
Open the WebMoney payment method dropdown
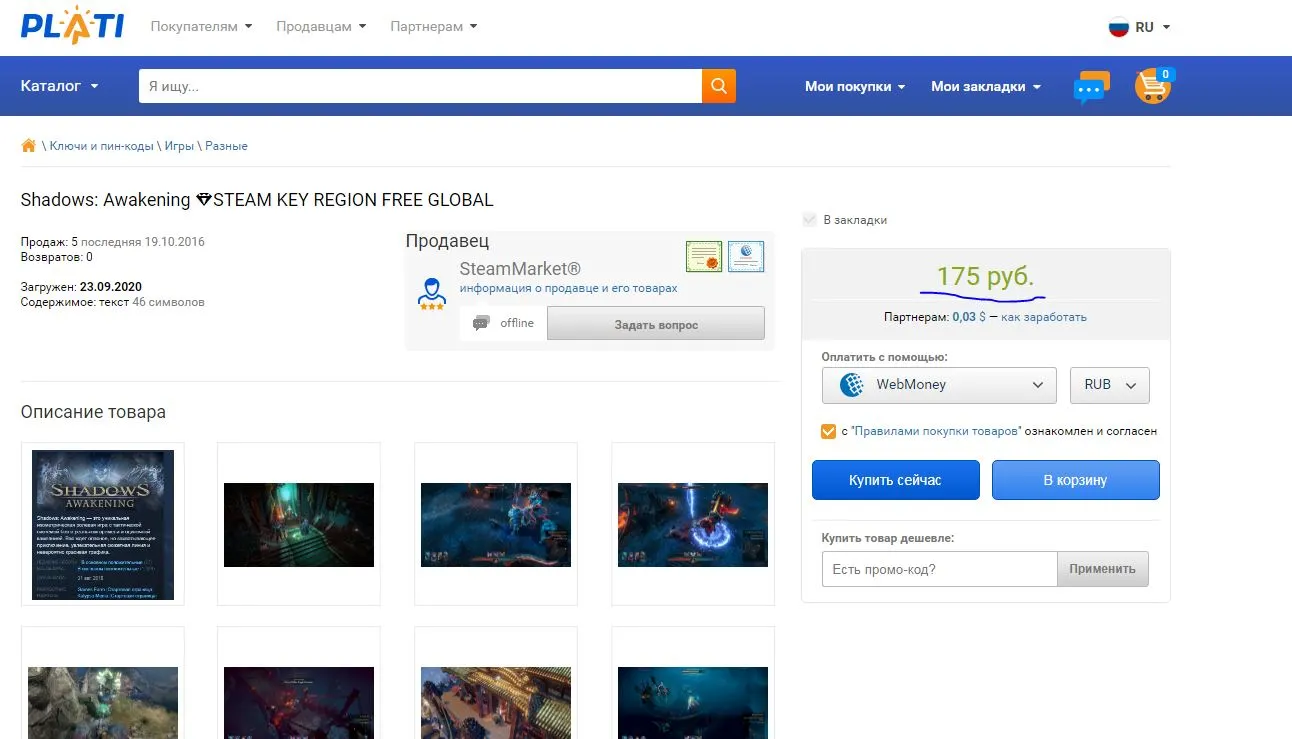[939, 385]
